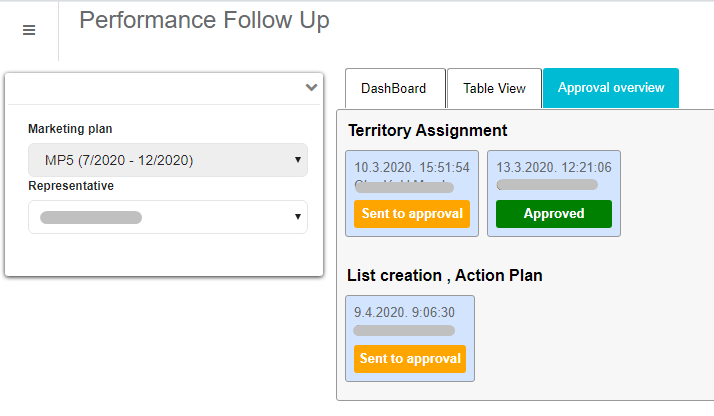
Task: Collapse the filter panel with the chevron
Action: pyautogui.click(x=311, y=87)
